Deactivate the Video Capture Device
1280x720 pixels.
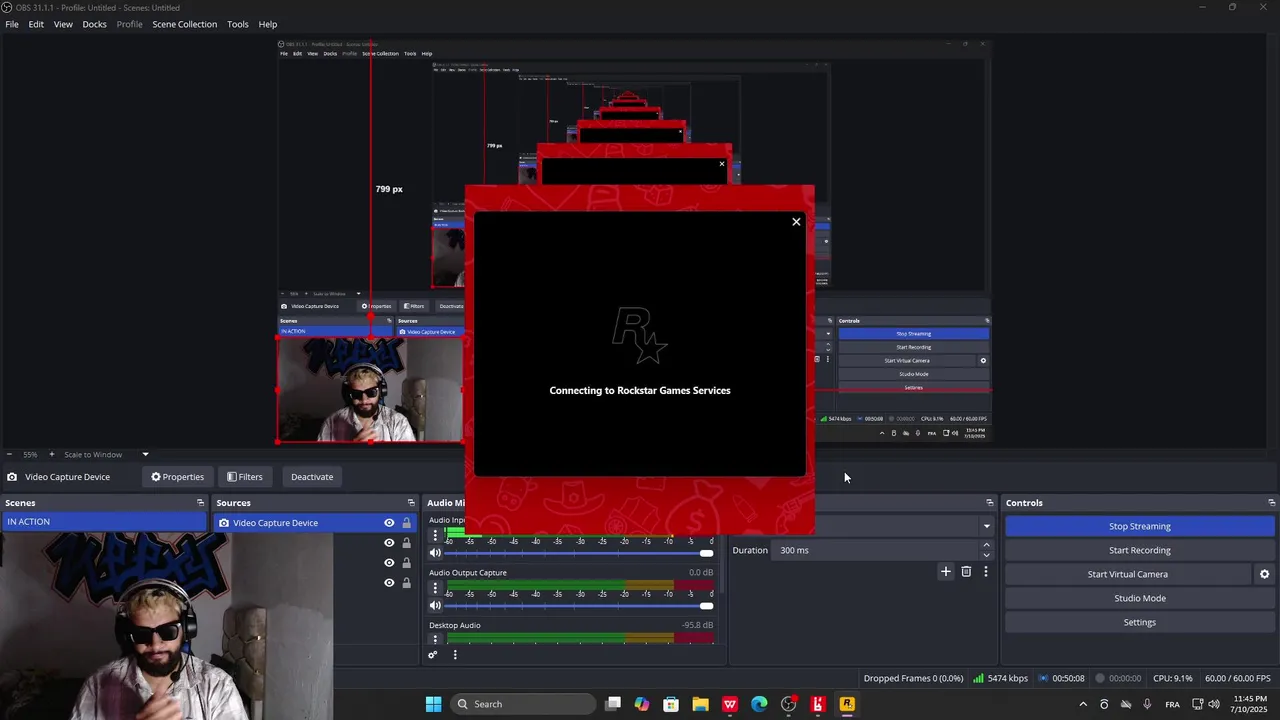click(312, 477)
